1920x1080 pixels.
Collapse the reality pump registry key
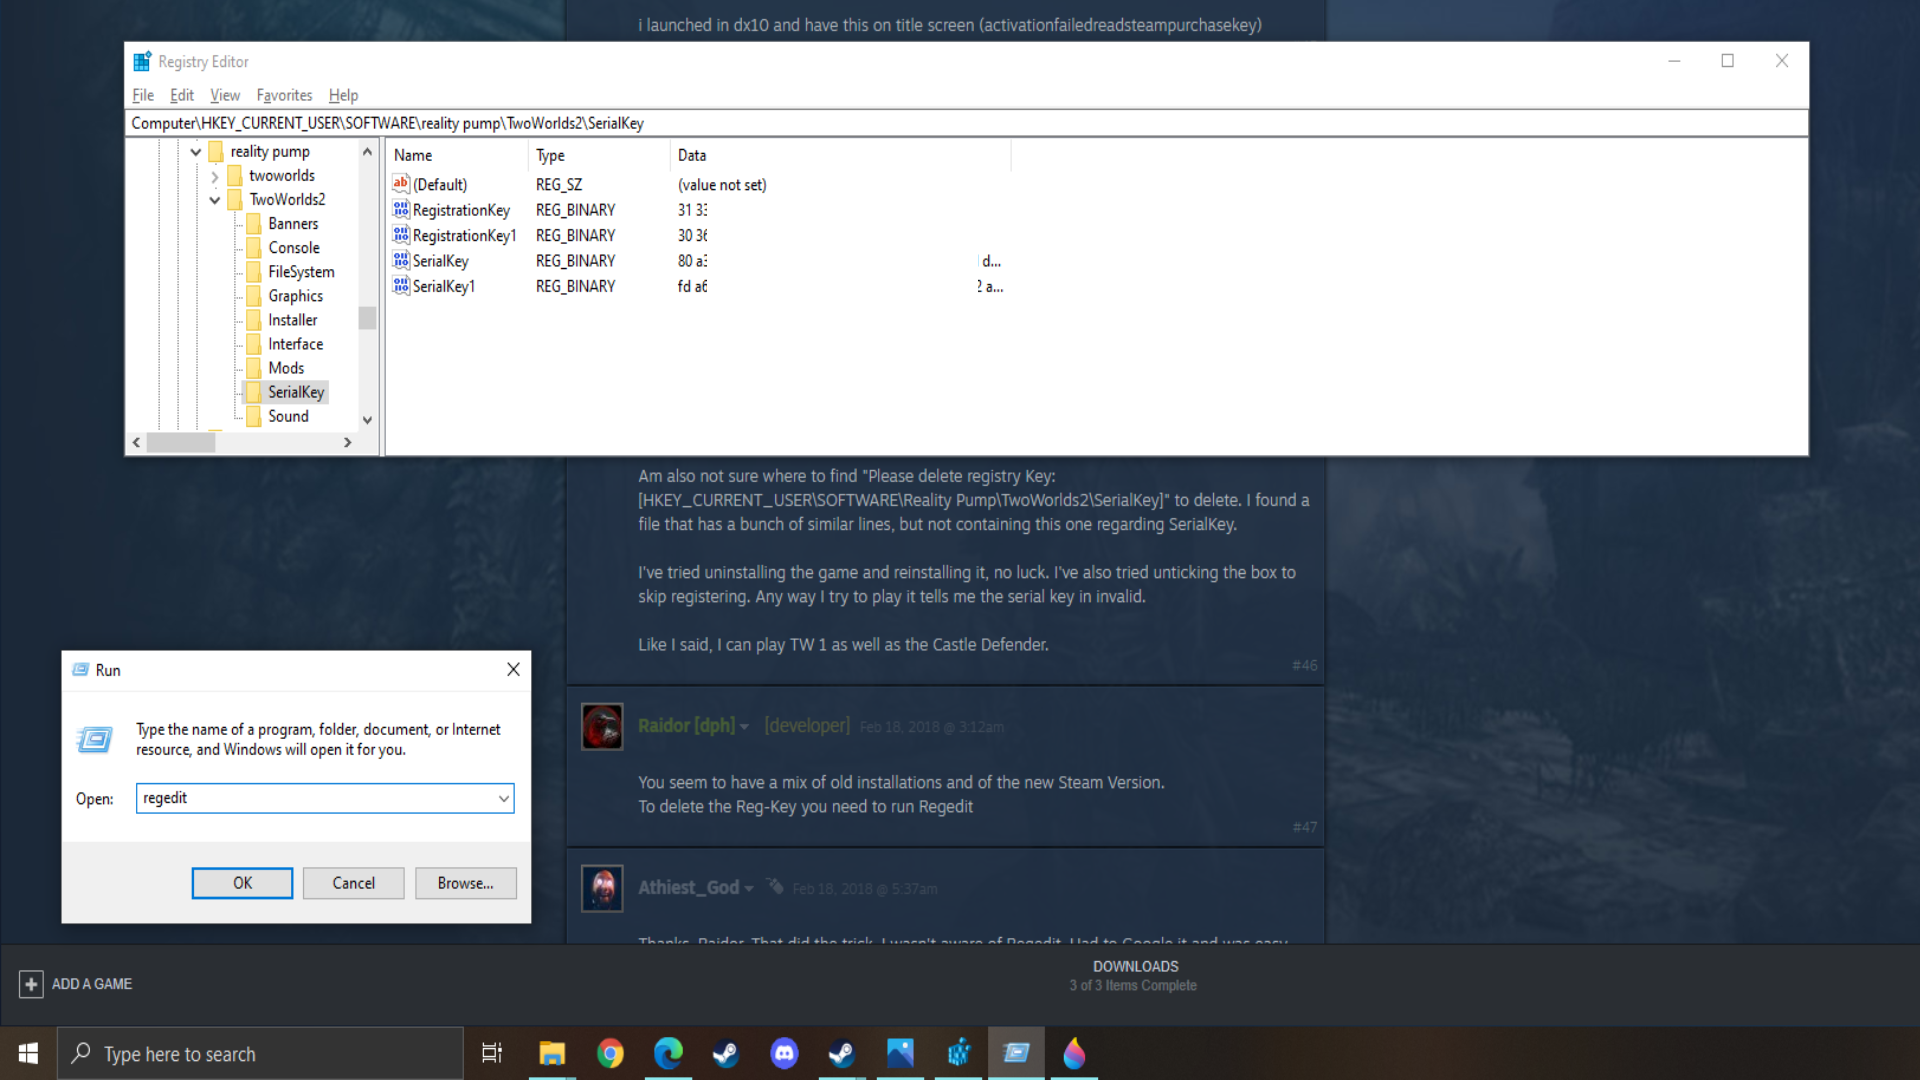(196, 152)
